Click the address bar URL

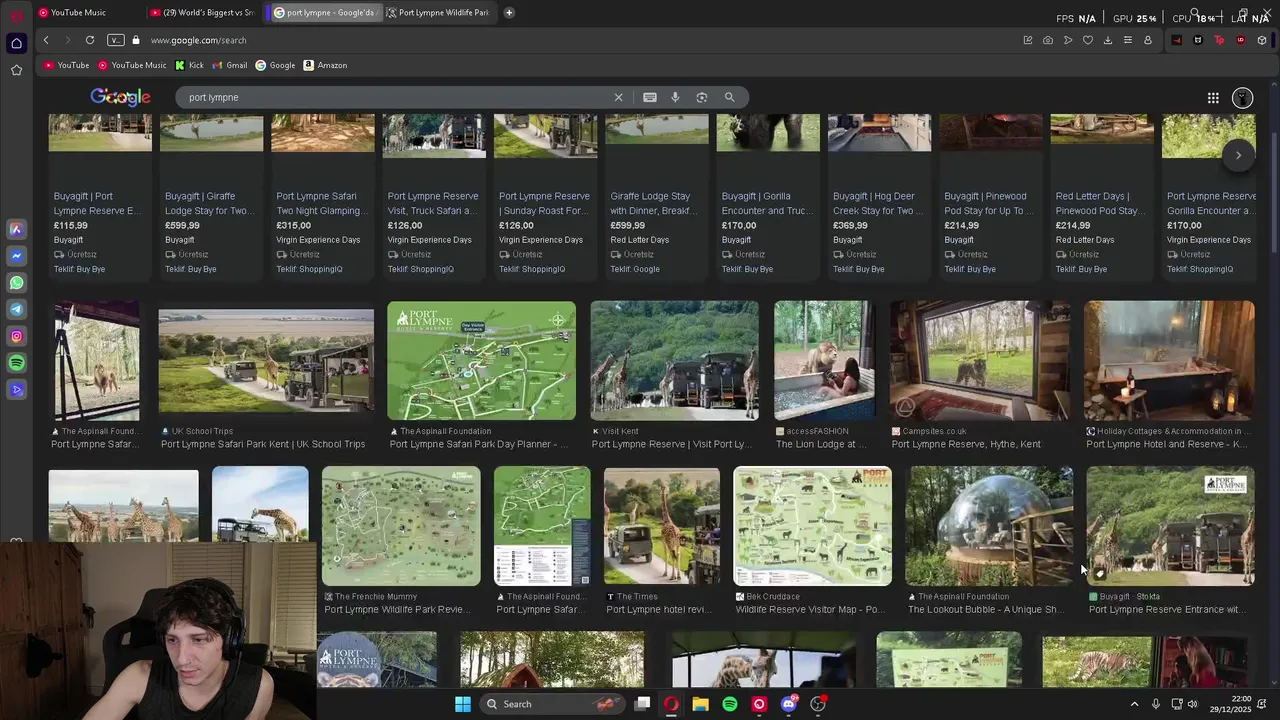[x=198, y=40]
